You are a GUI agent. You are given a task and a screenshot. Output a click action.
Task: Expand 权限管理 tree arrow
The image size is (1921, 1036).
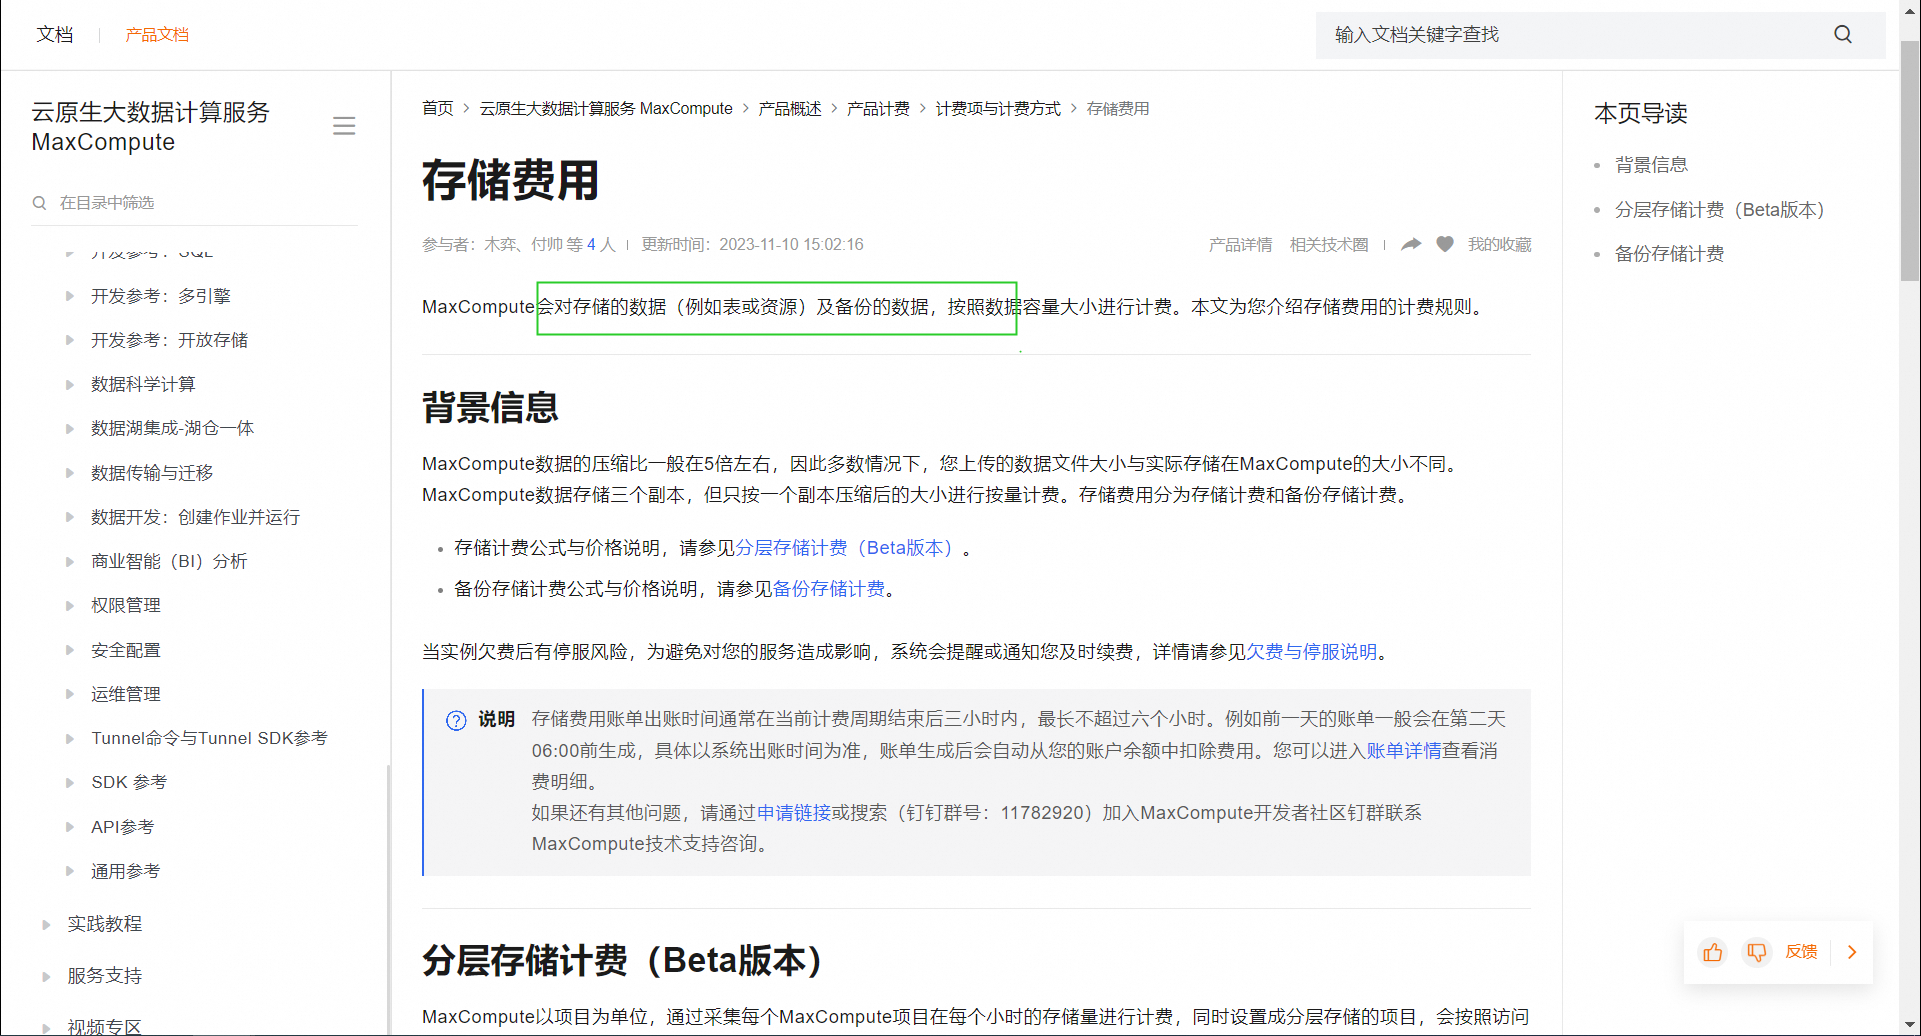coord(70,605)
